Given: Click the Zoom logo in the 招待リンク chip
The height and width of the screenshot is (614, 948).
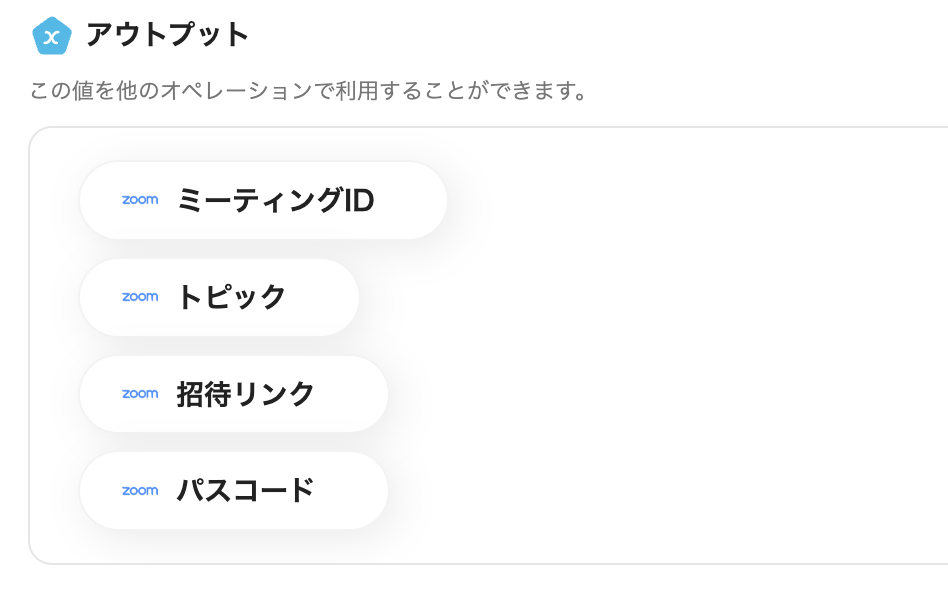Looking at the screenshot, I should pos(140,394).
